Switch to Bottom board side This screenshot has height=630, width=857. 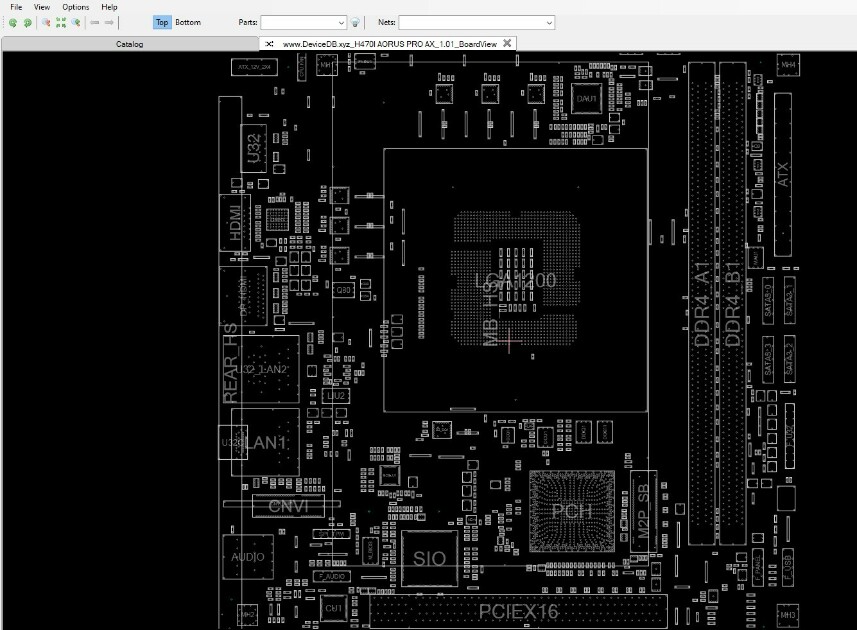[x=188, y=22]
